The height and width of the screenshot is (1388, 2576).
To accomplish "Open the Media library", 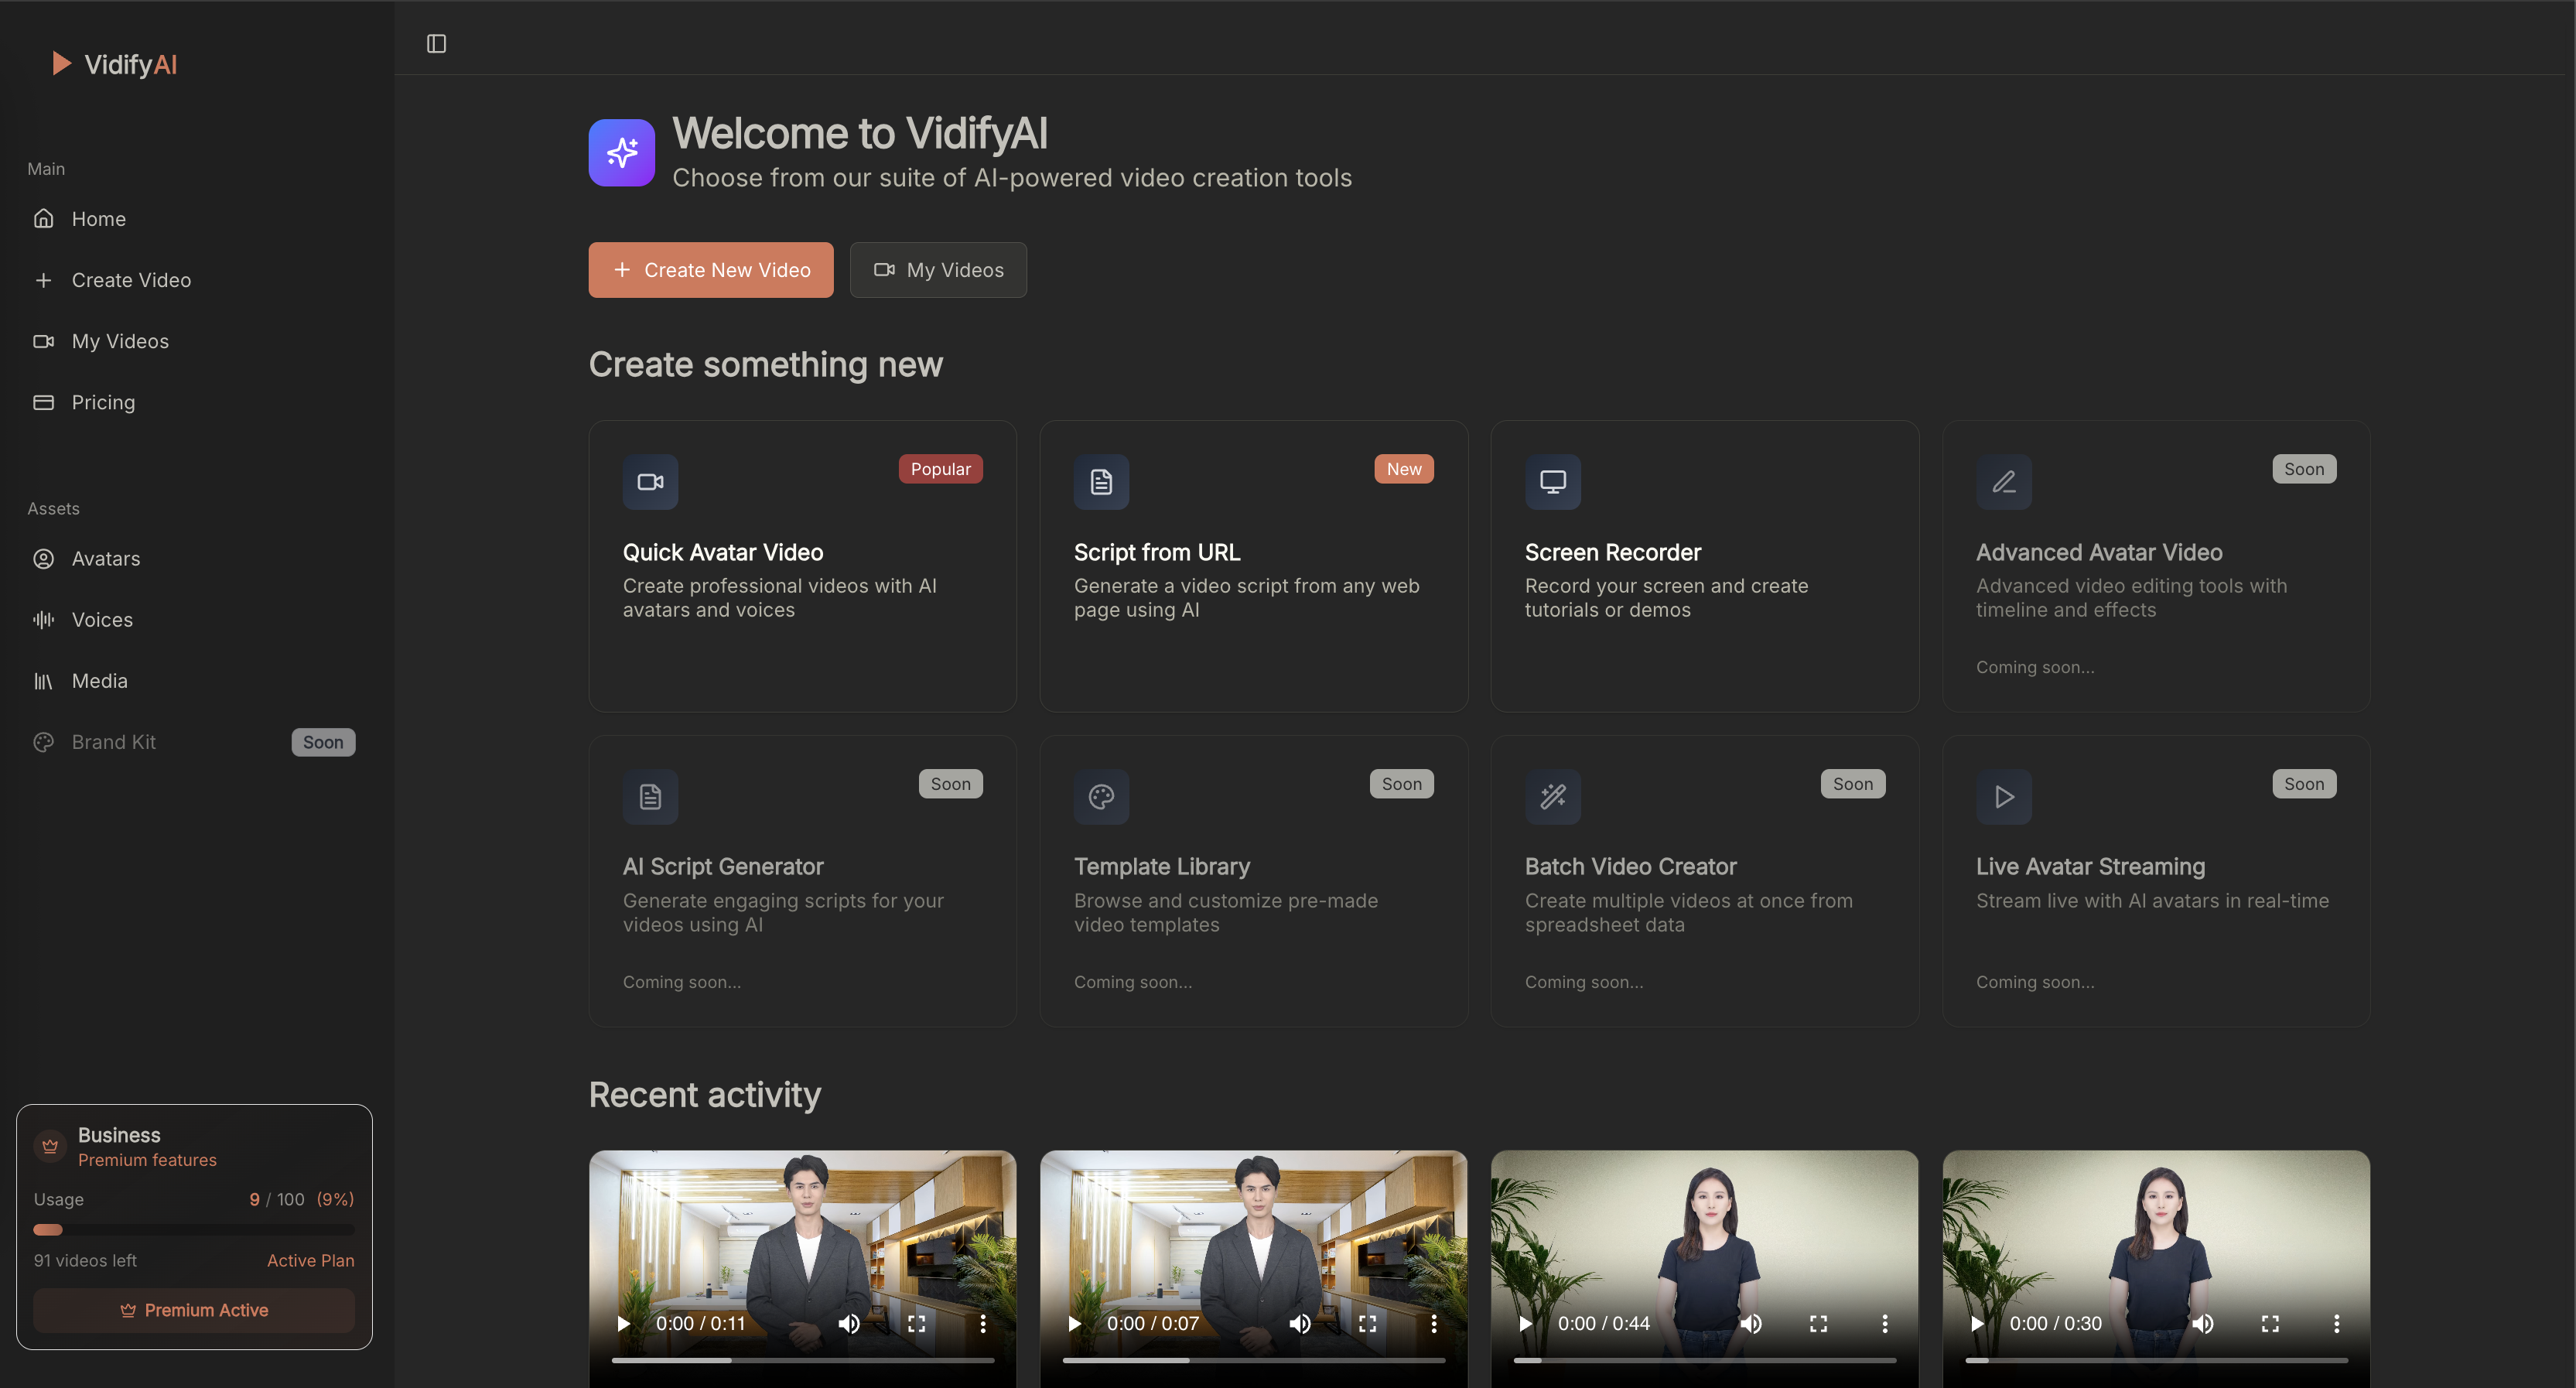I will coord(99,680).
